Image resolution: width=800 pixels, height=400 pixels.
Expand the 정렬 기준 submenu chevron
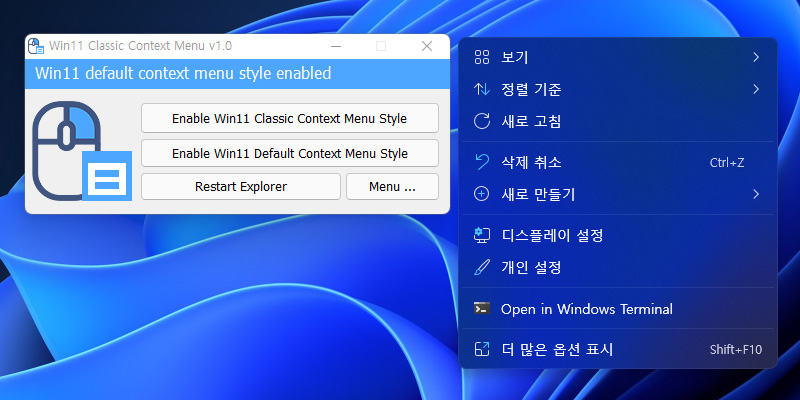pyautogui.click(x=756, y=89)
